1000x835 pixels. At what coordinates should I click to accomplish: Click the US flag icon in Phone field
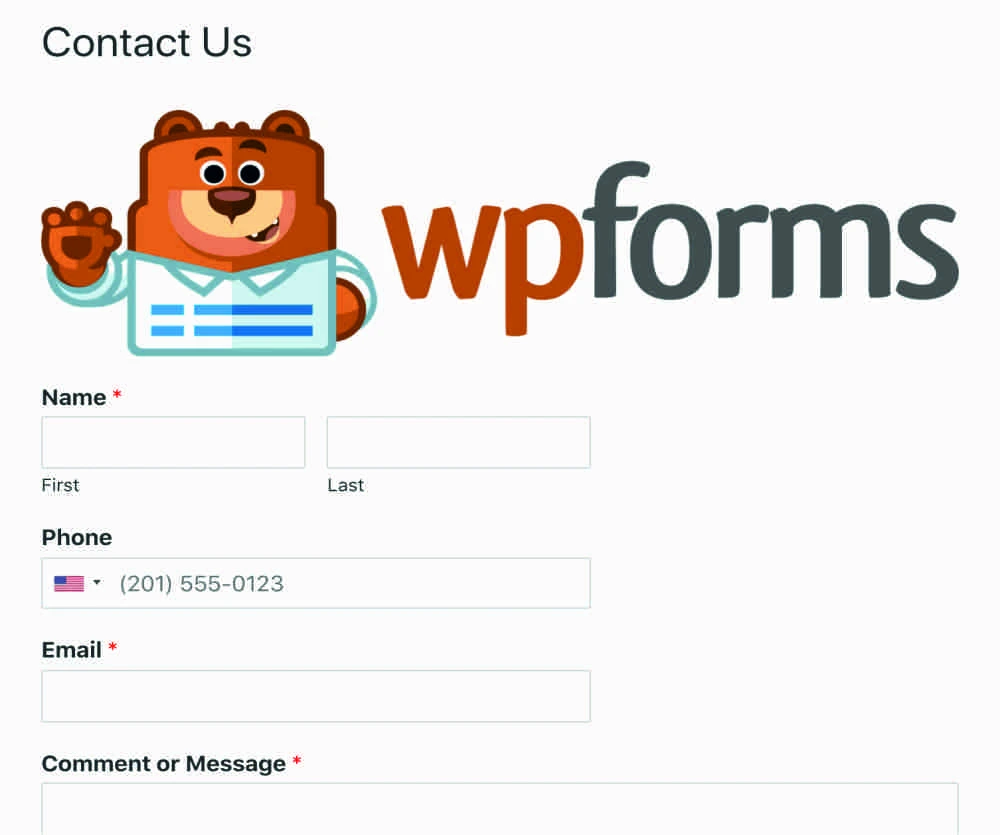point(69,584)
